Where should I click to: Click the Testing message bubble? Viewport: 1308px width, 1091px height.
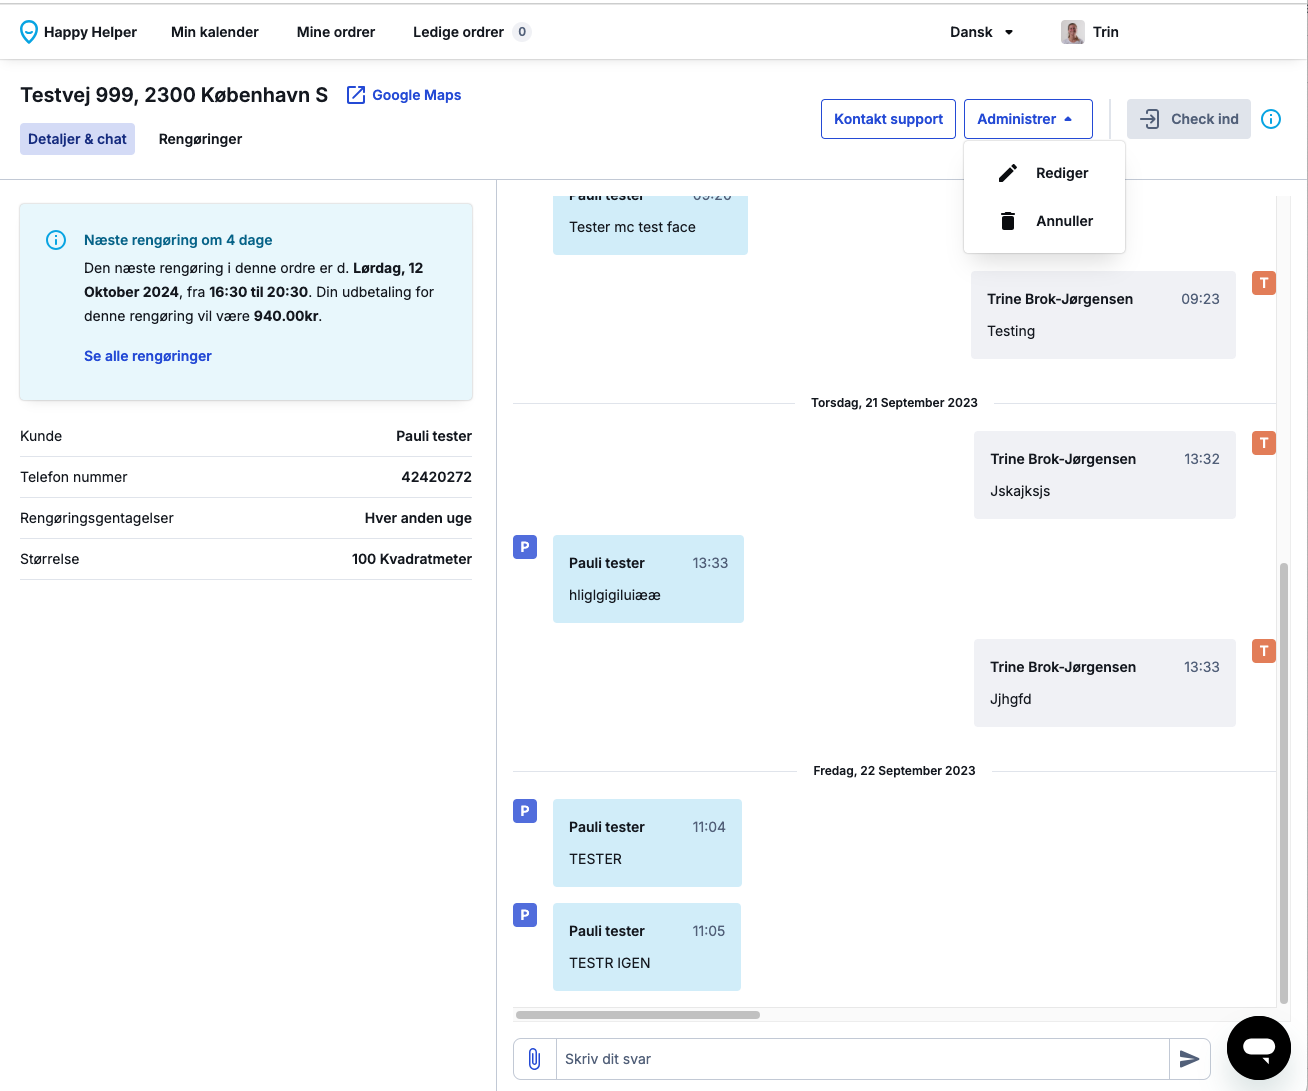click(x=1103, y=315)
